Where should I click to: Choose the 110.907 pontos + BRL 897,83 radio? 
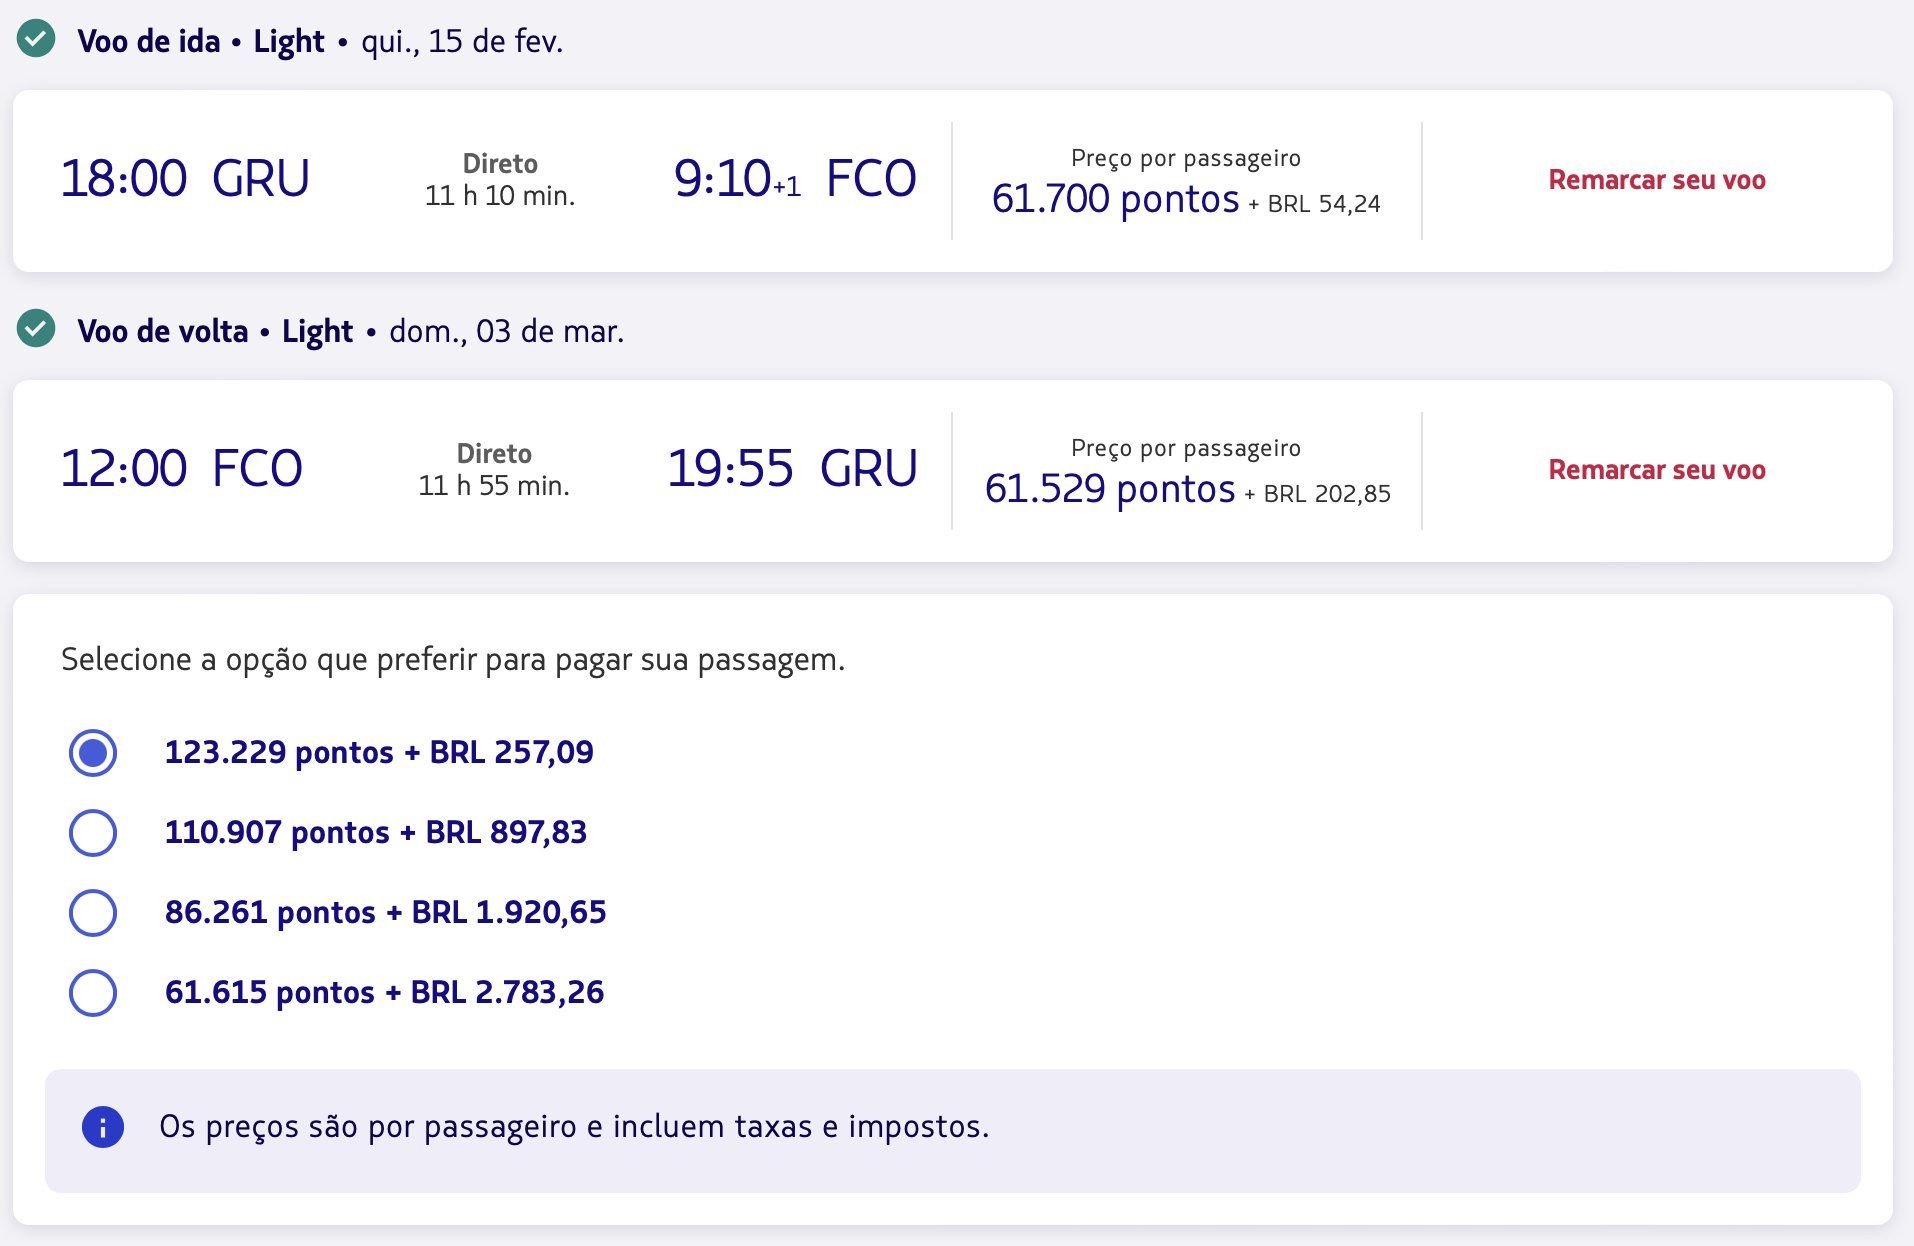click(93, 833)
